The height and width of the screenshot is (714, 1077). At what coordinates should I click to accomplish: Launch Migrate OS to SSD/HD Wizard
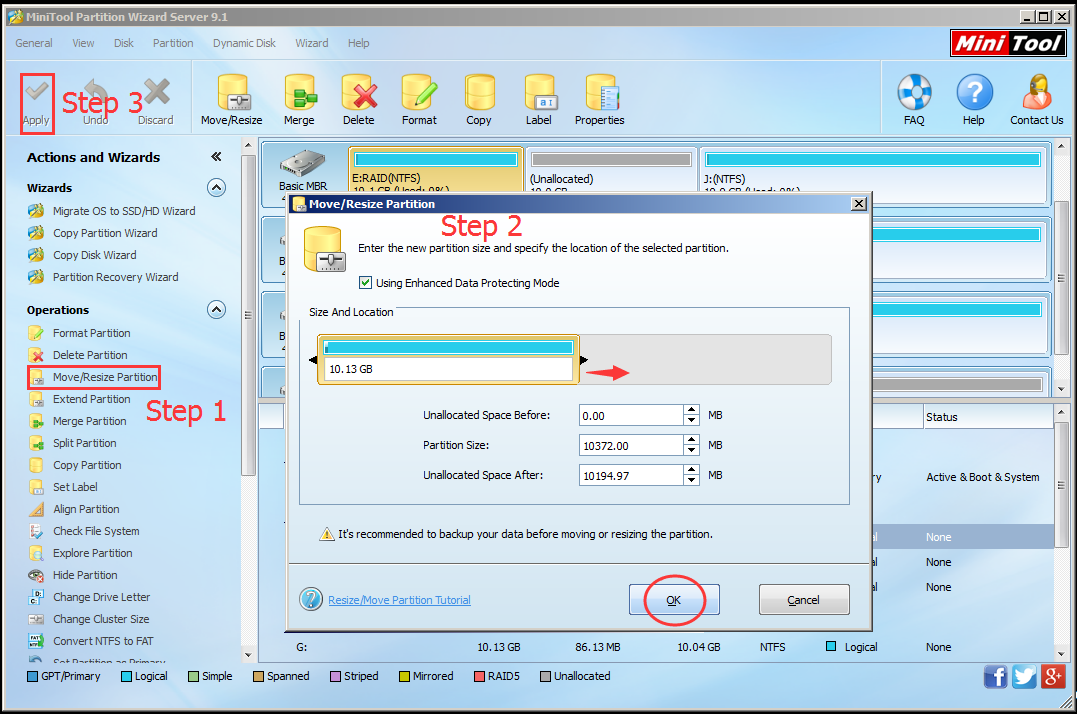(x=124, y=211)
